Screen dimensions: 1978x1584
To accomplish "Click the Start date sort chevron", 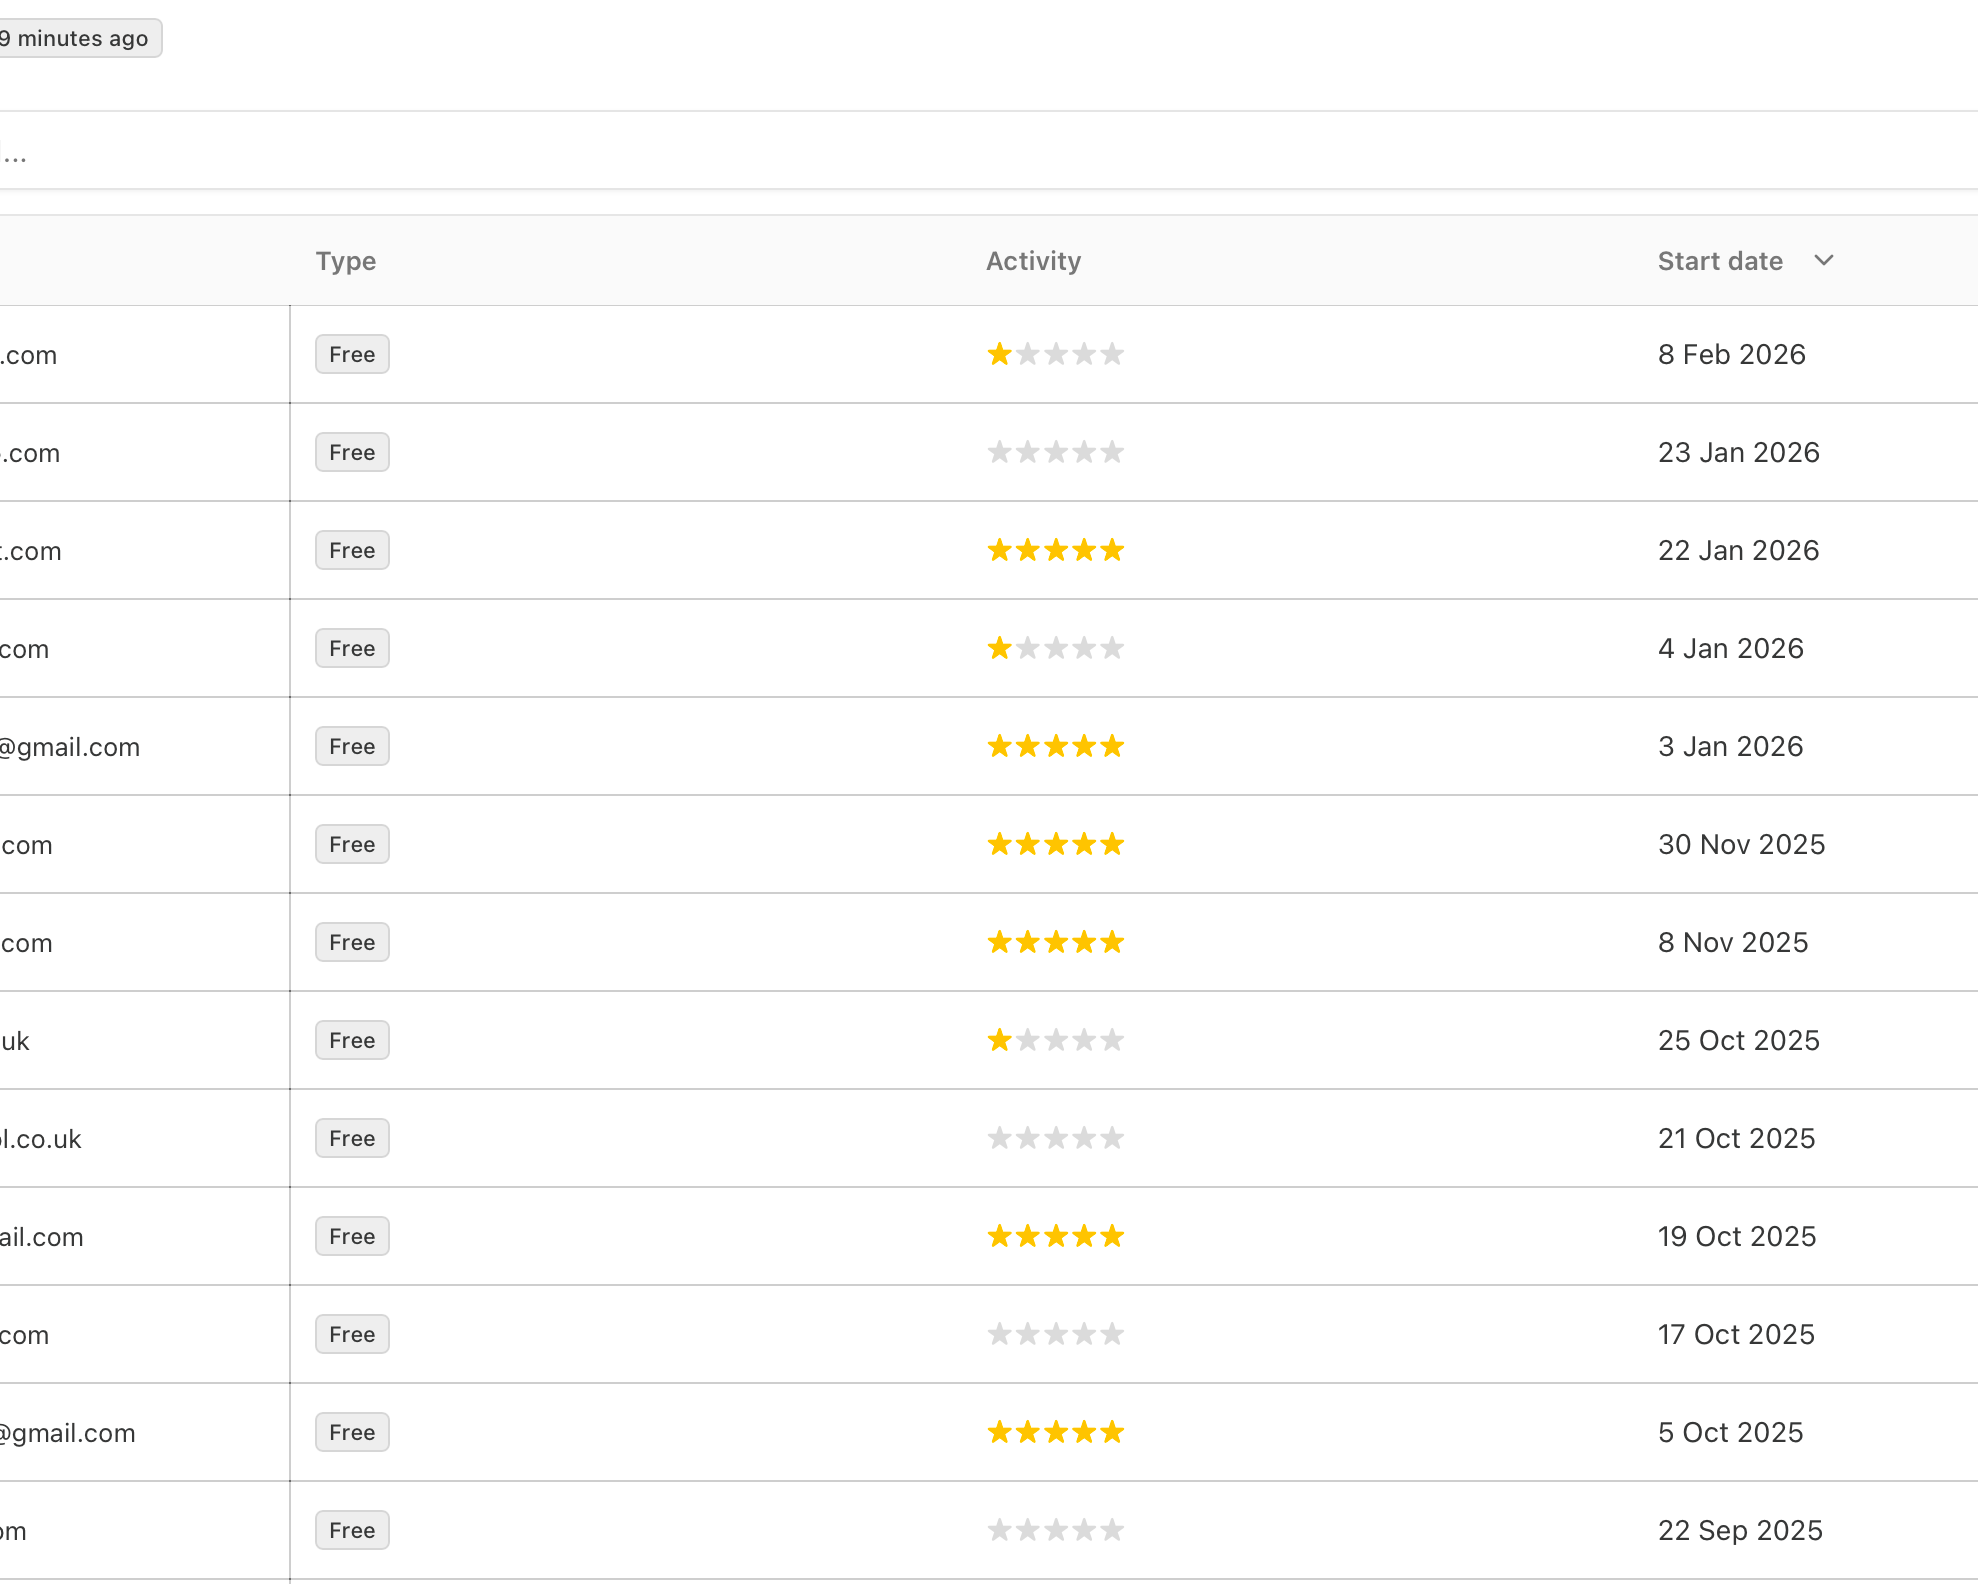I will point(1823,261).
